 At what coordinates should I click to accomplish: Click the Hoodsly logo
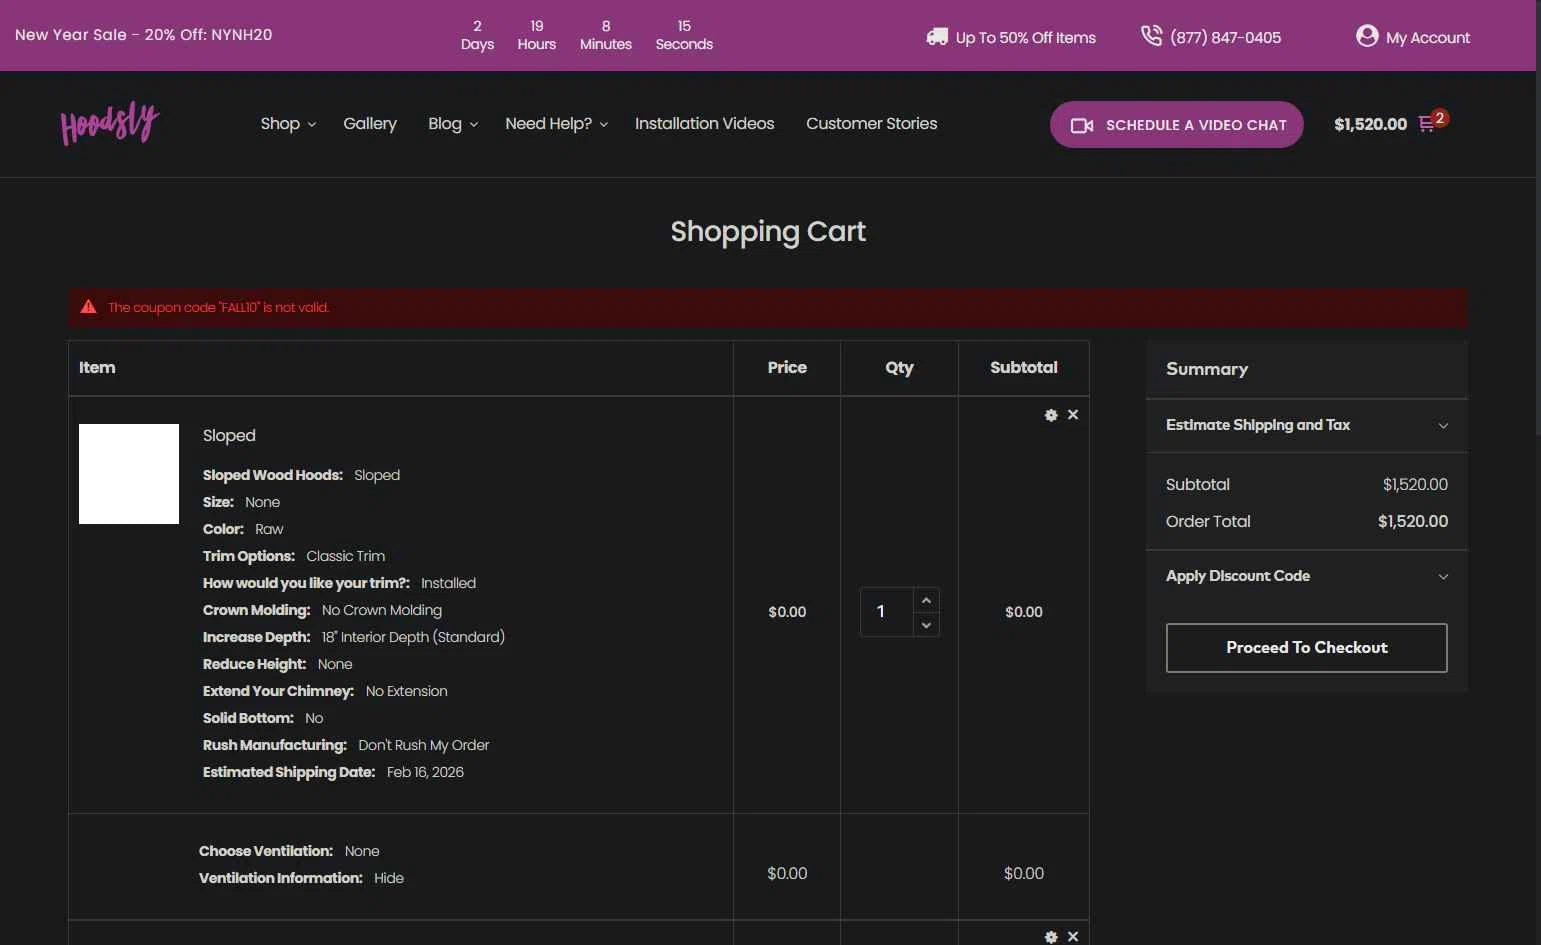click(110, 124)
